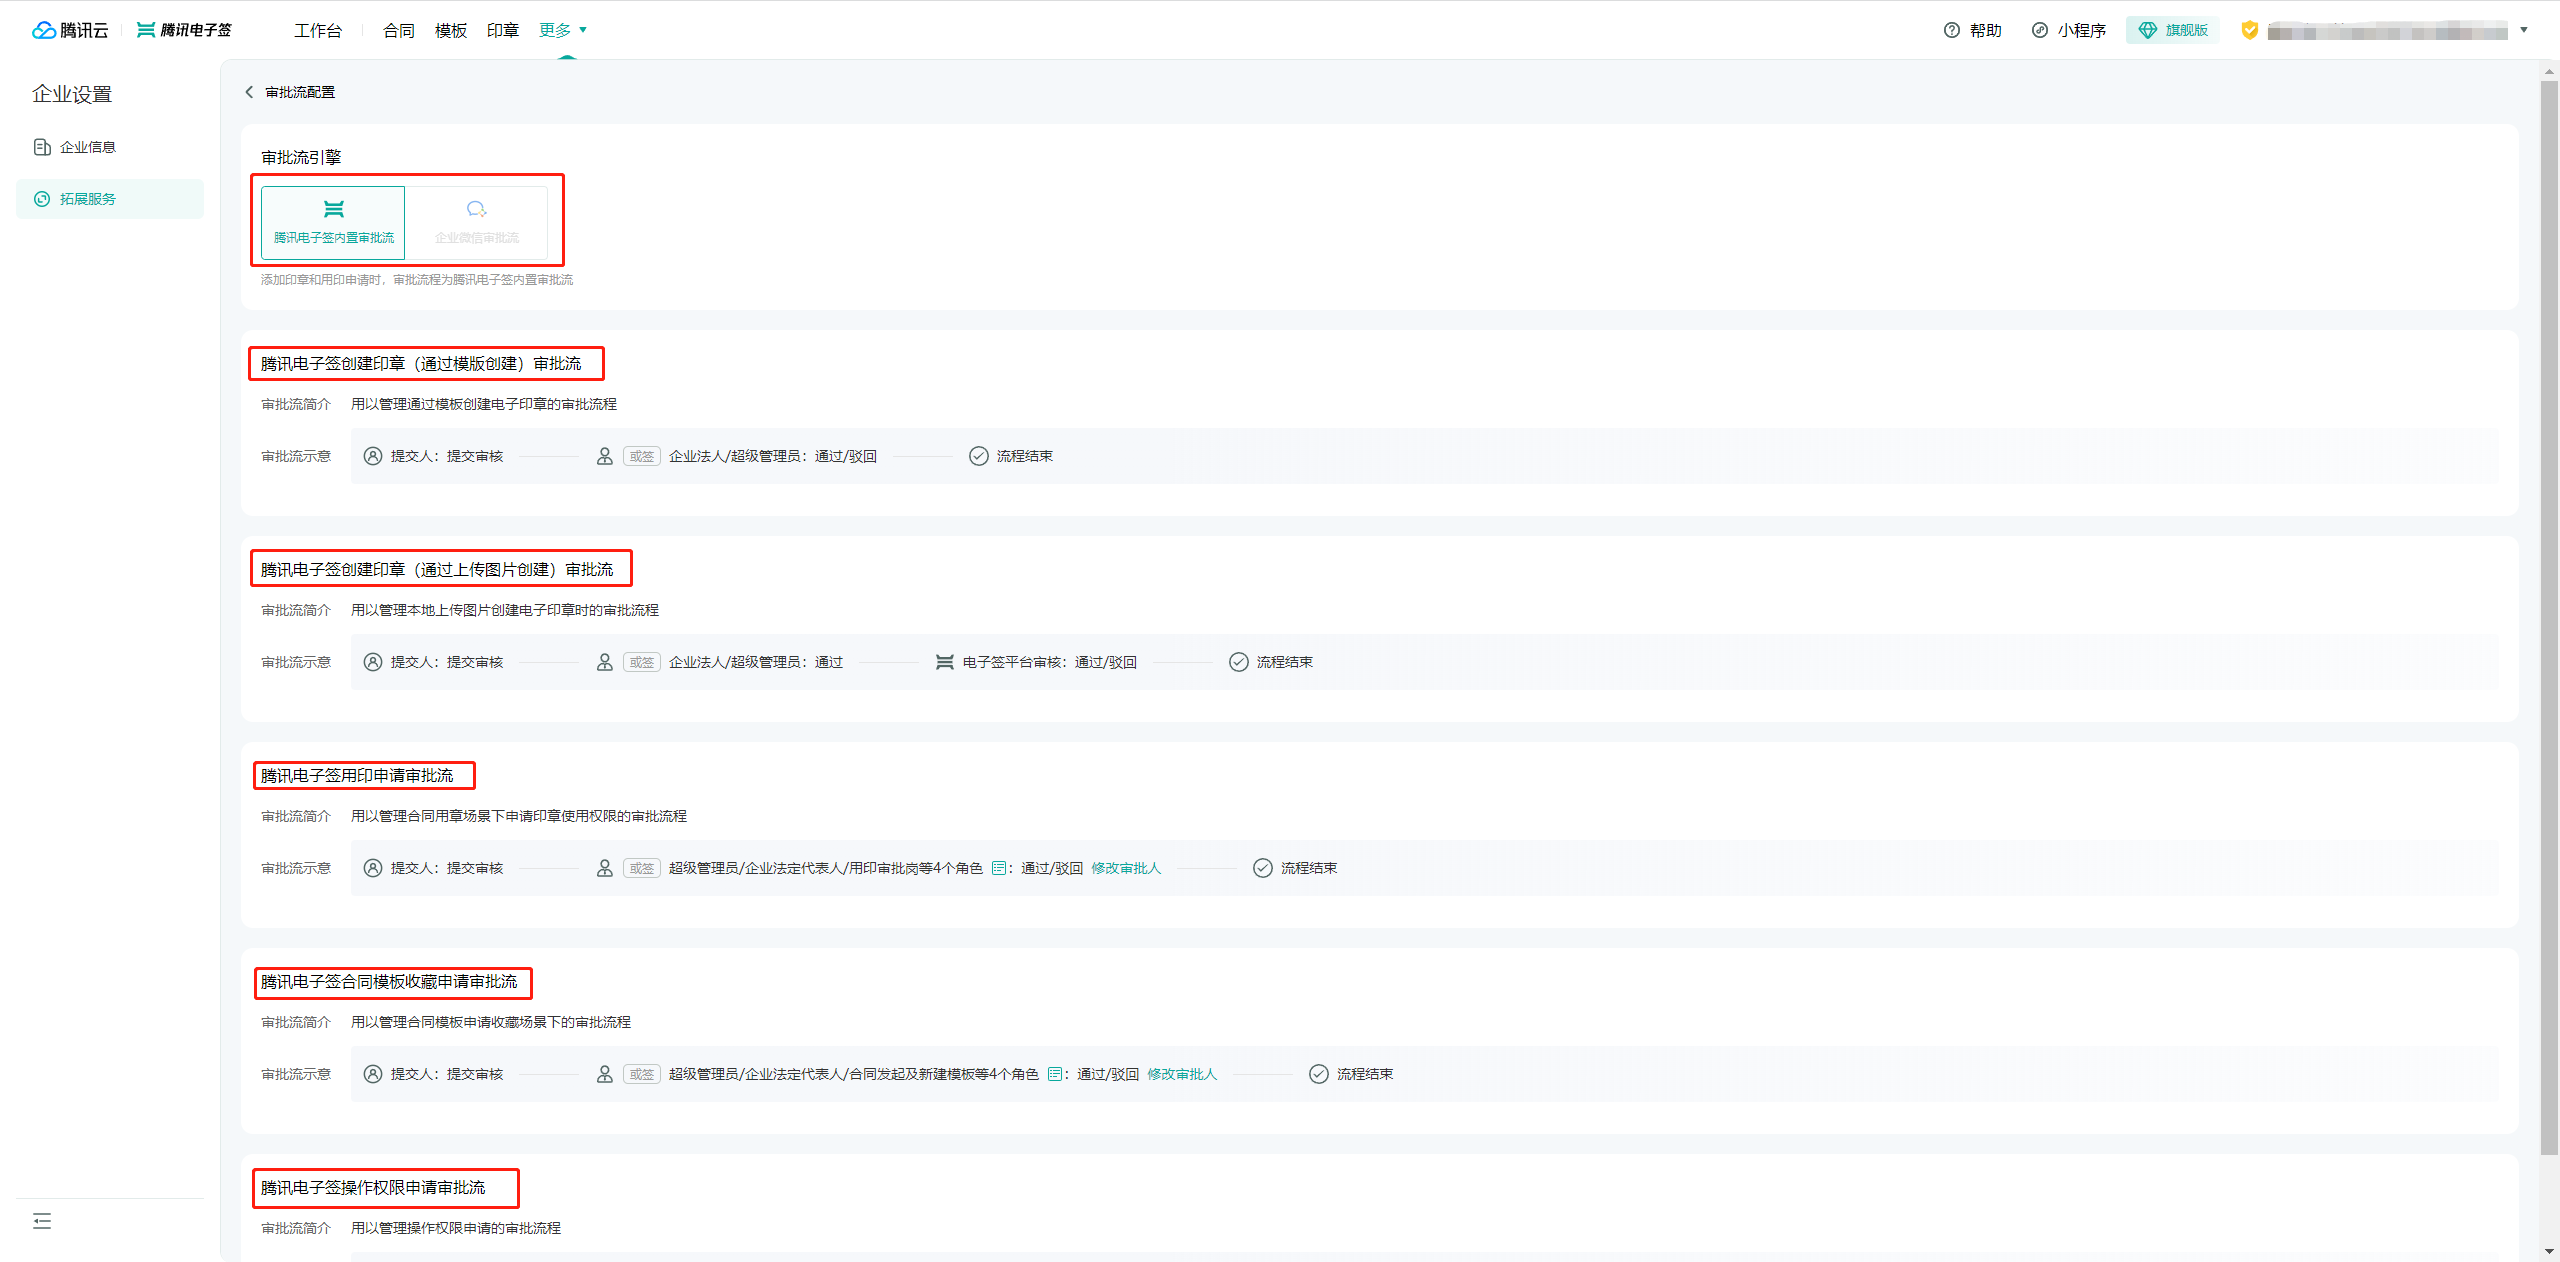2560x1262 pixels.
Task: Click the 腾讯电子签 logo
Action: 184,30
